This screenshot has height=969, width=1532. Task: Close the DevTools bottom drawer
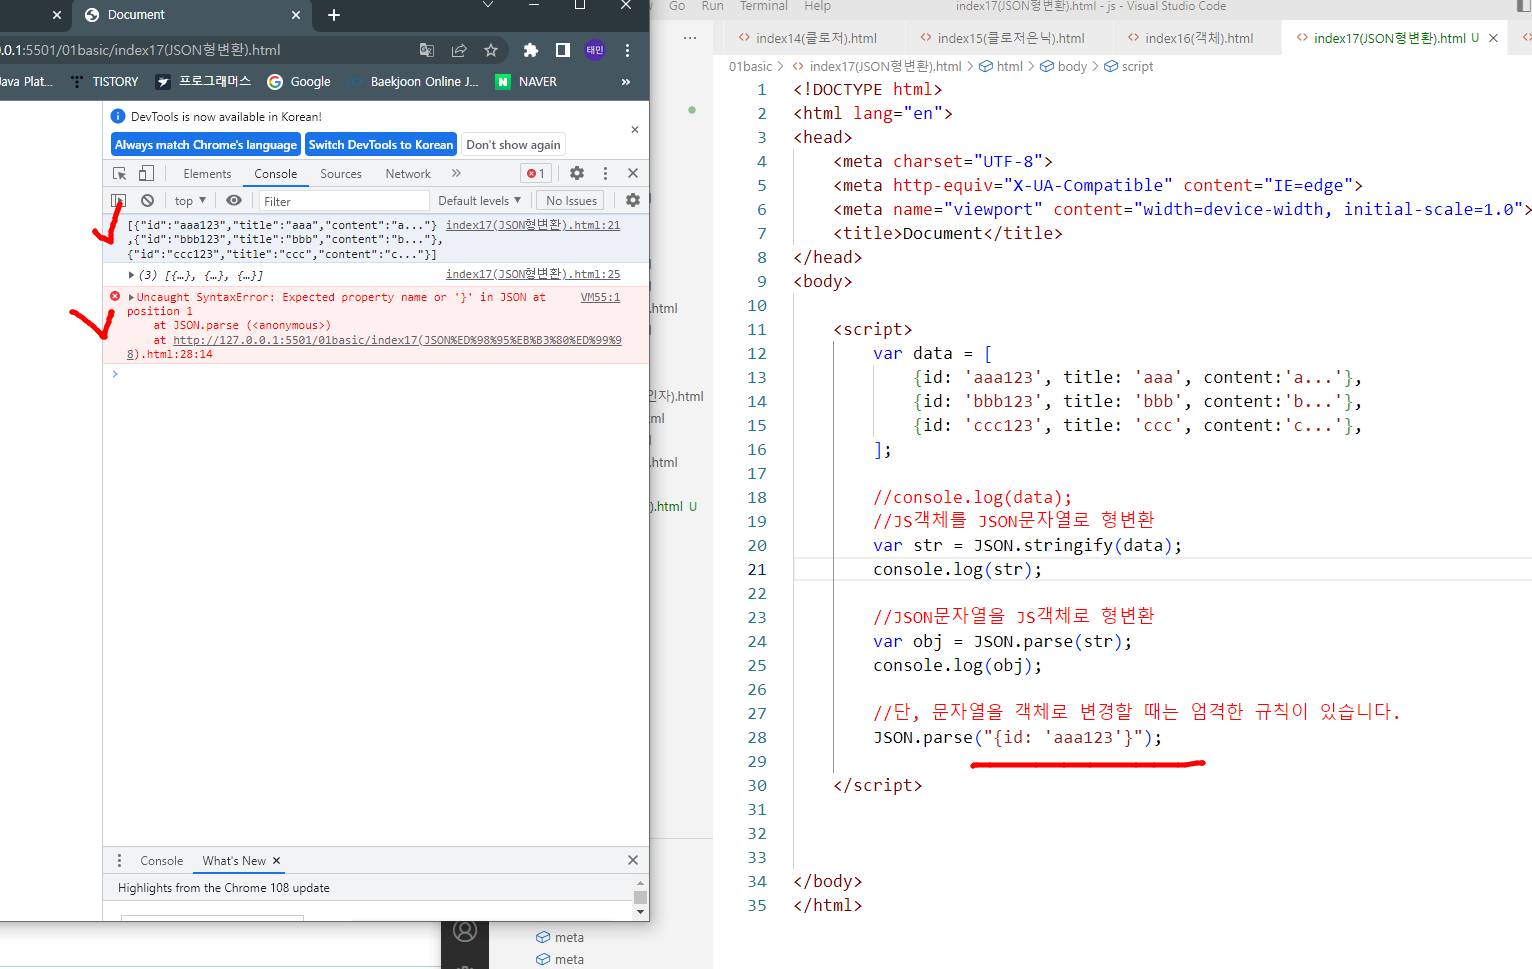click(x=633, y=860)
